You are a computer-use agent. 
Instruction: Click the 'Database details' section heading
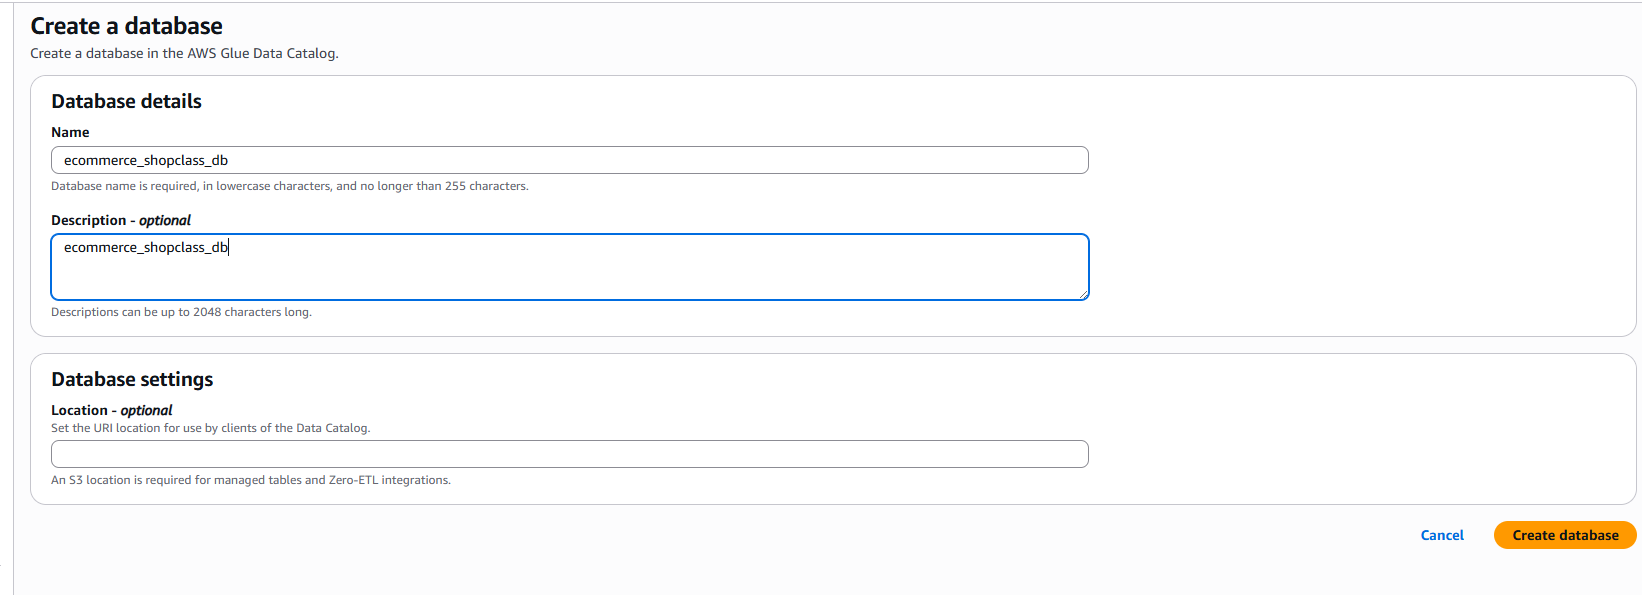tap(126, 101)
